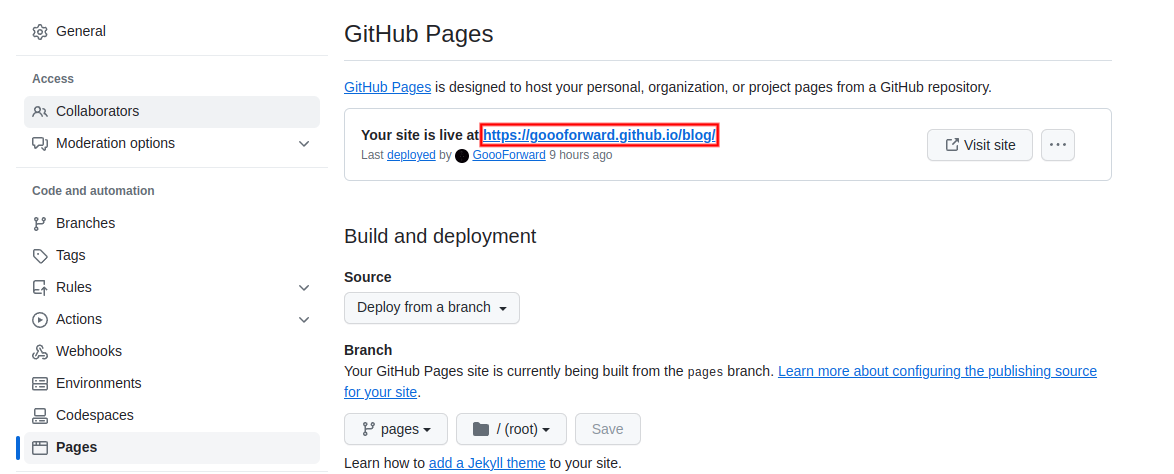Click the Environments server icon
The height and width of the screenshot is (474, 1174).
point(40,383)
